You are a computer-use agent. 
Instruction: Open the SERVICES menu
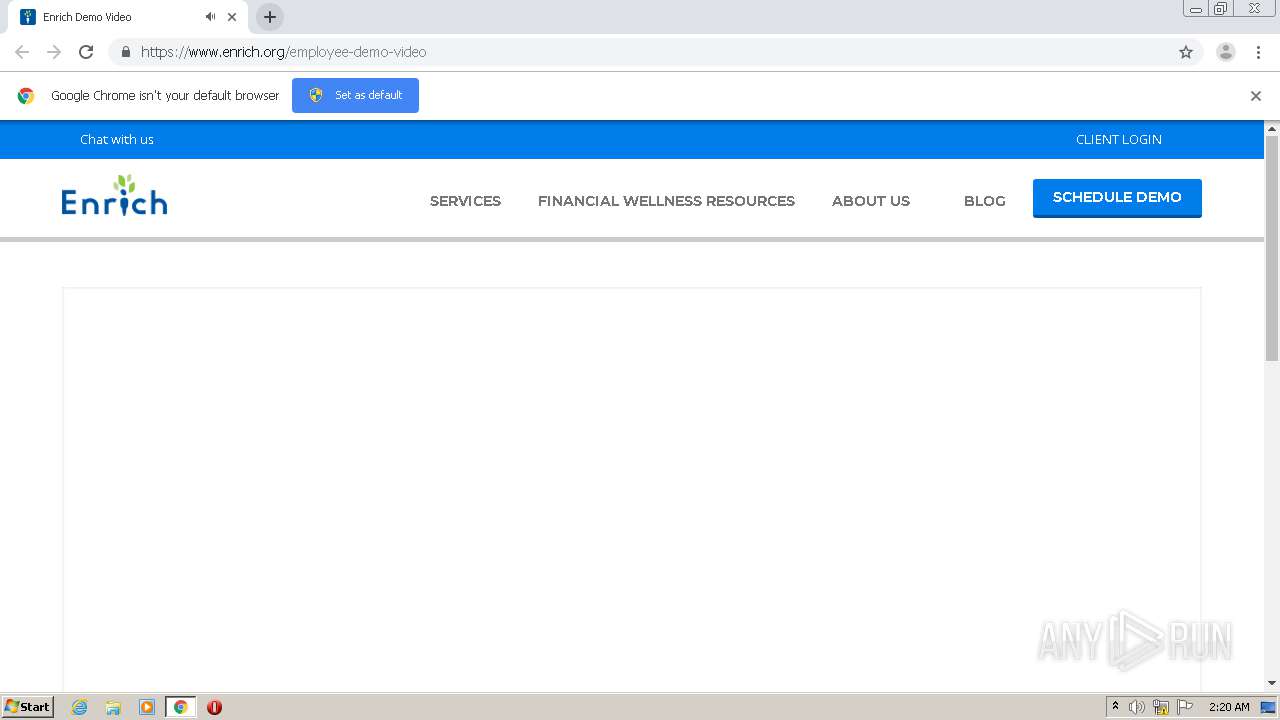pyautogui.click(x=465, y=201)
